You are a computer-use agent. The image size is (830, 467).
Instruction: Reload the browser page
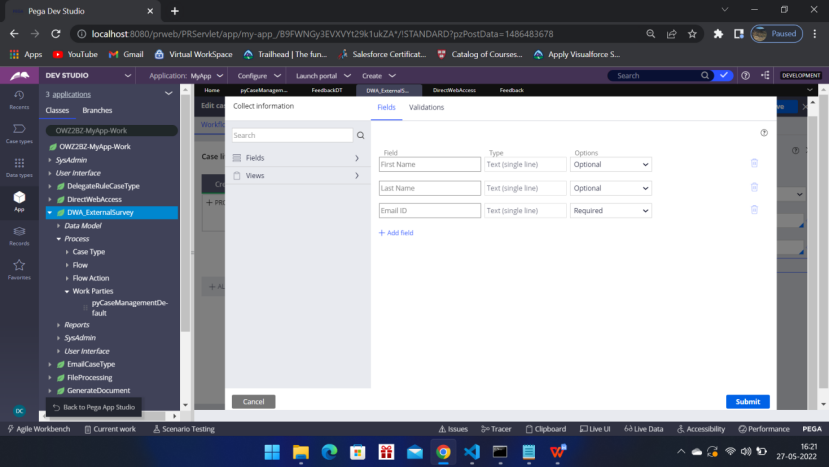[x=56, y=34]
